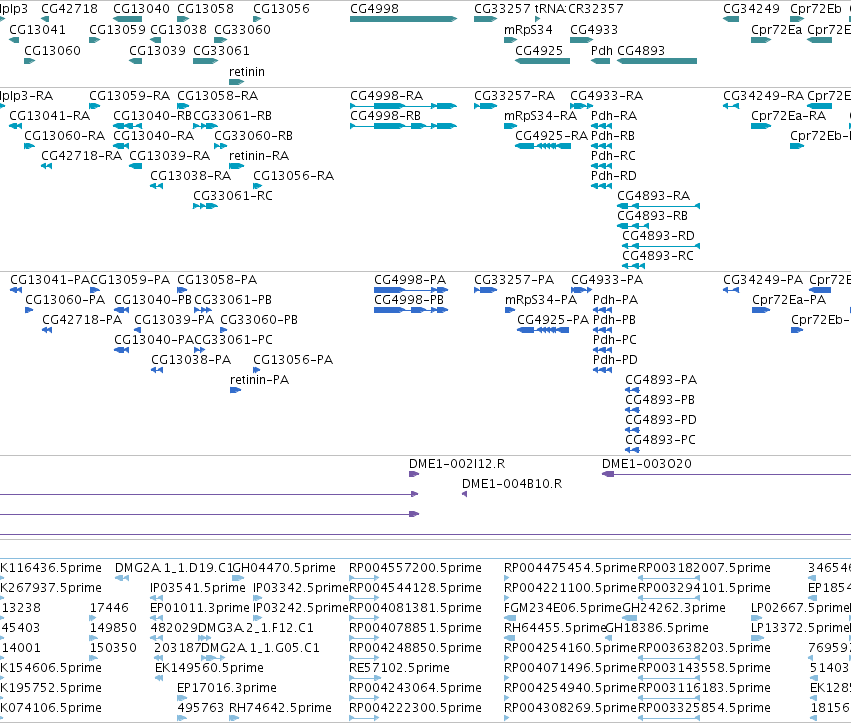Click the mRpS34 gene label
This screenshot has width=851, height=723.
pyautogui.click(x=528, y=29)
